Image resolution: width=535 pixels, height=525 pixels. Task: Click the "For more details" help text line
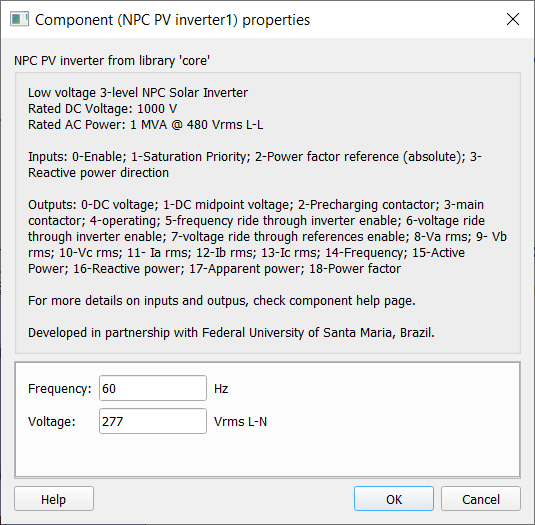click(x=222, y=301)
